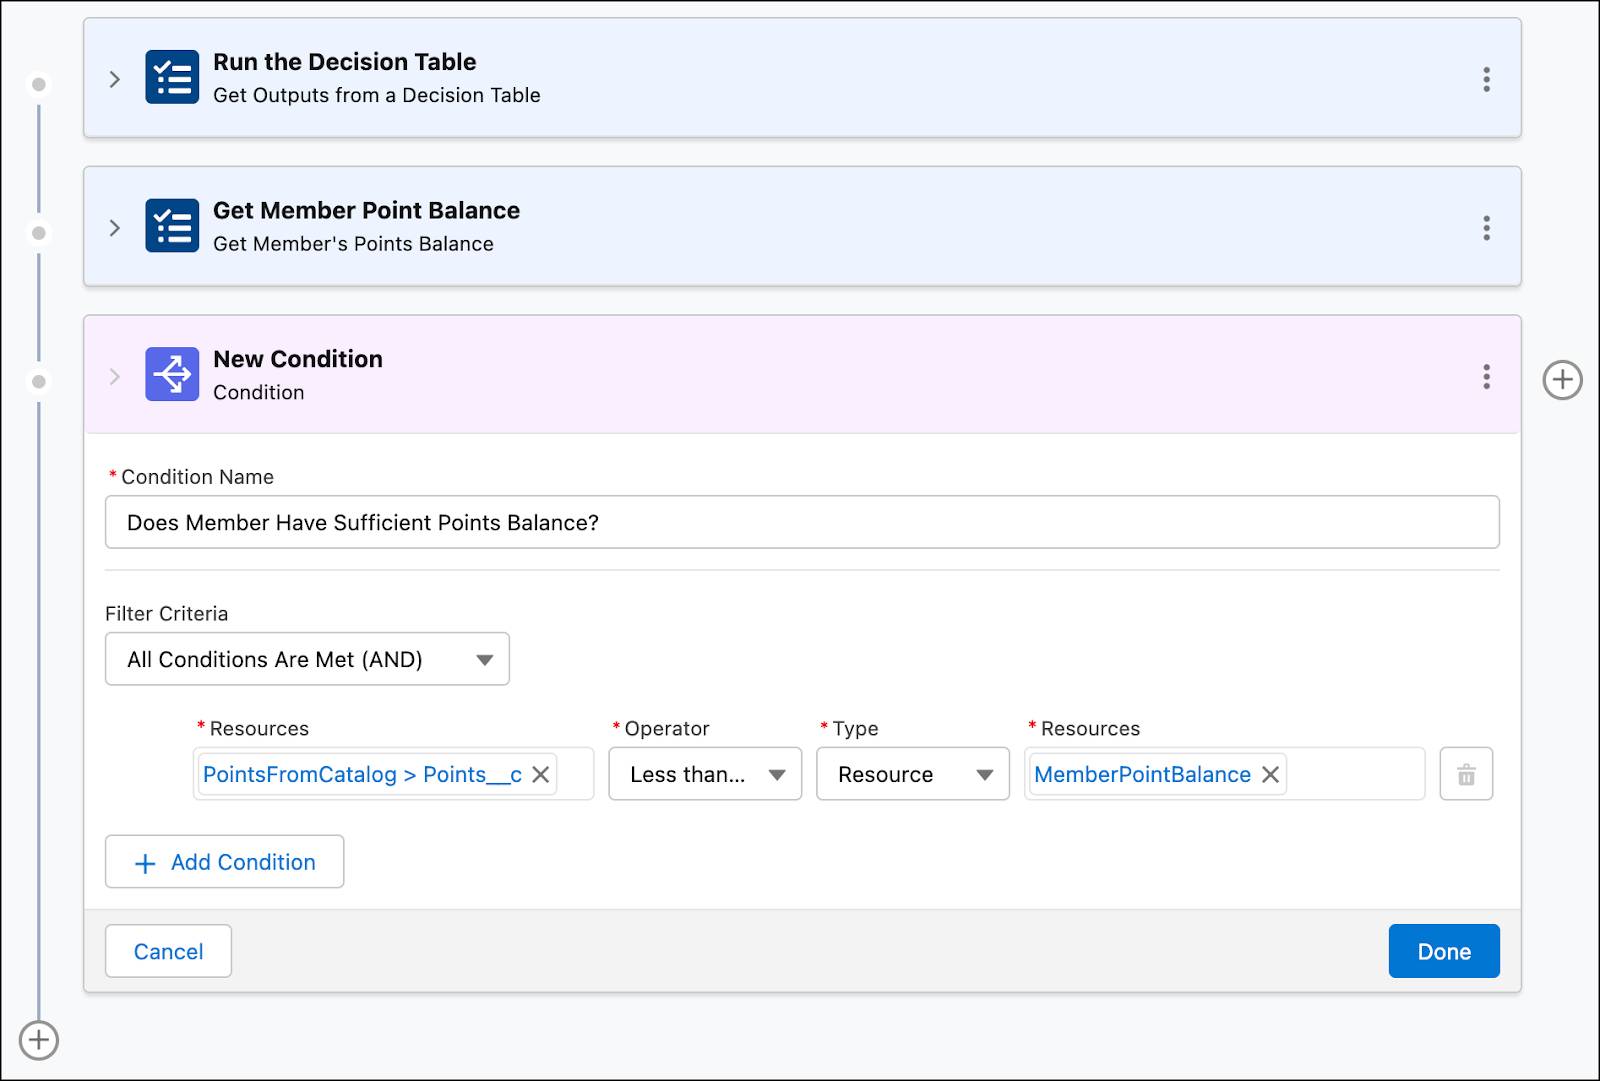The width and height of the screenshot is (1600, 1081).
Task: Click the MemberPointBalance pill text
Action: pos(1142,775)
